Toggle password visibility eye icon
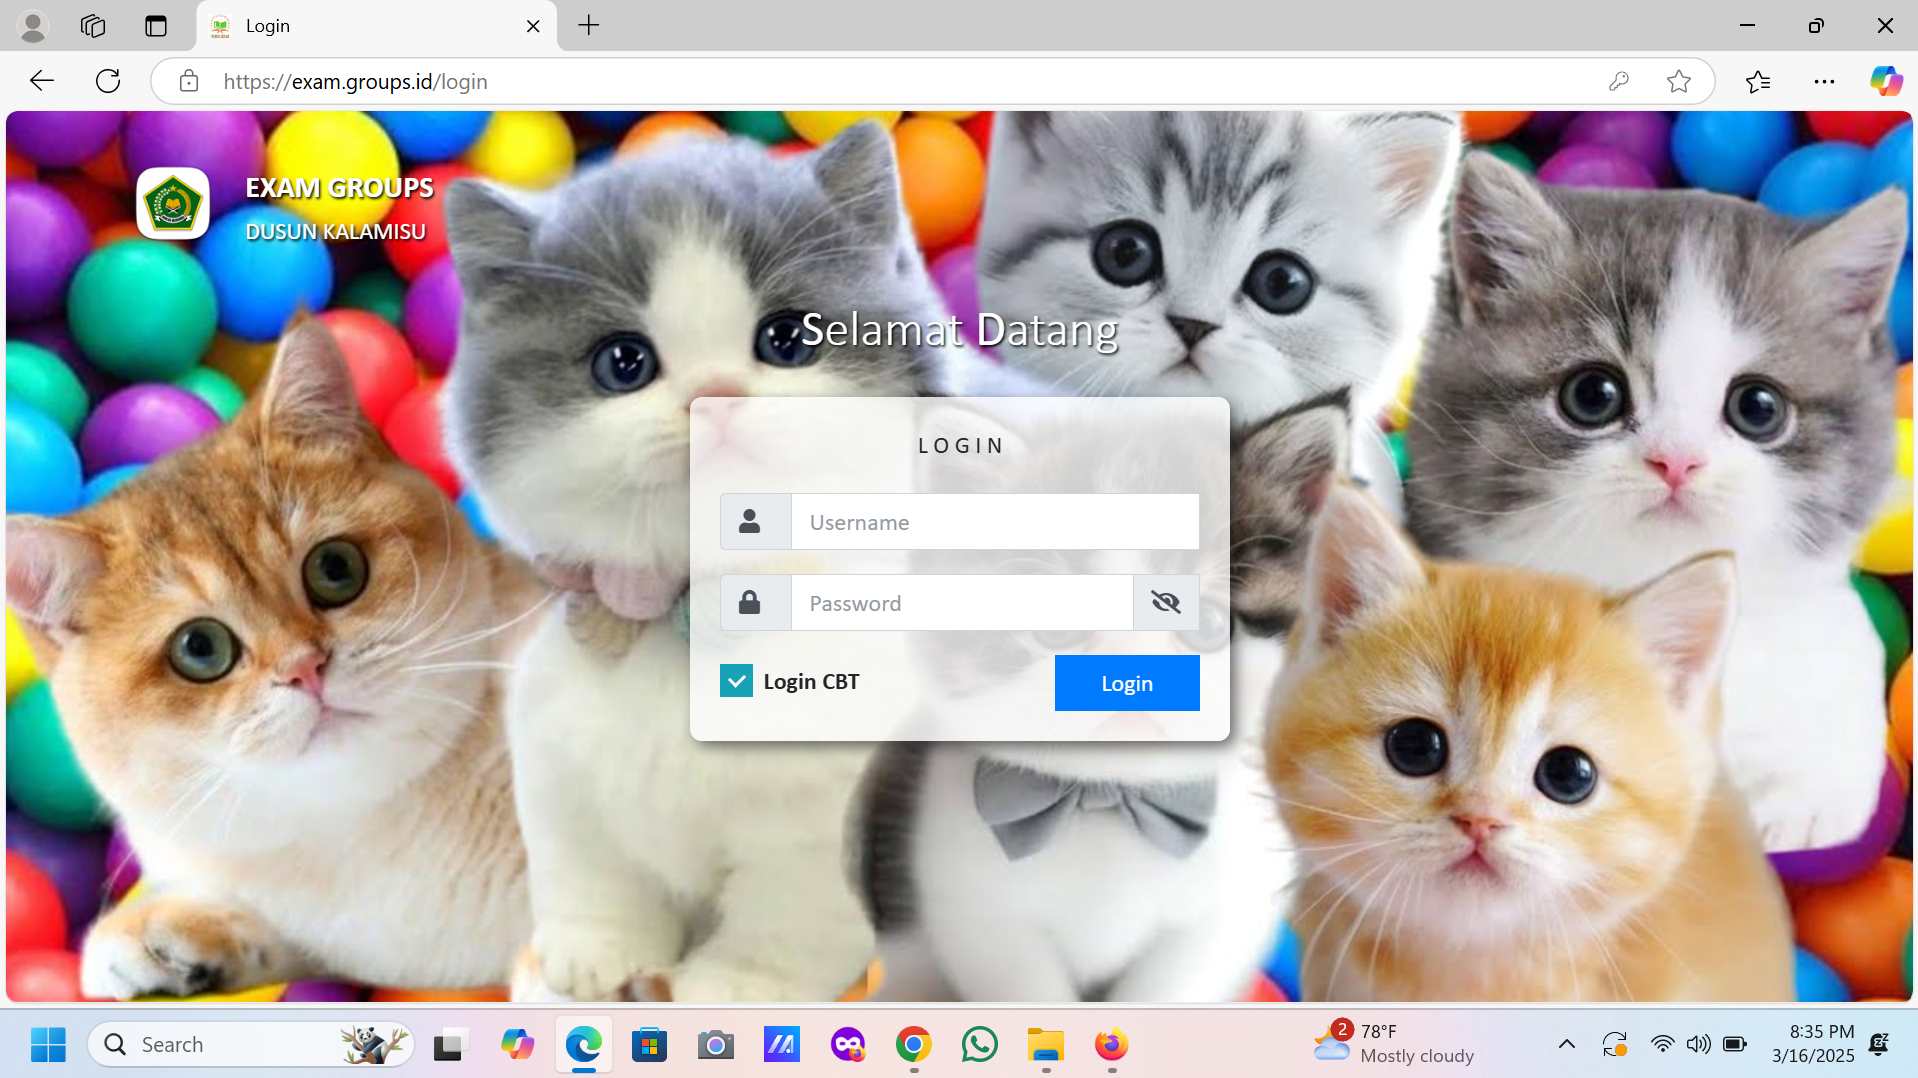The height and width of the screenshot is (1078, 1918). 1166,602
